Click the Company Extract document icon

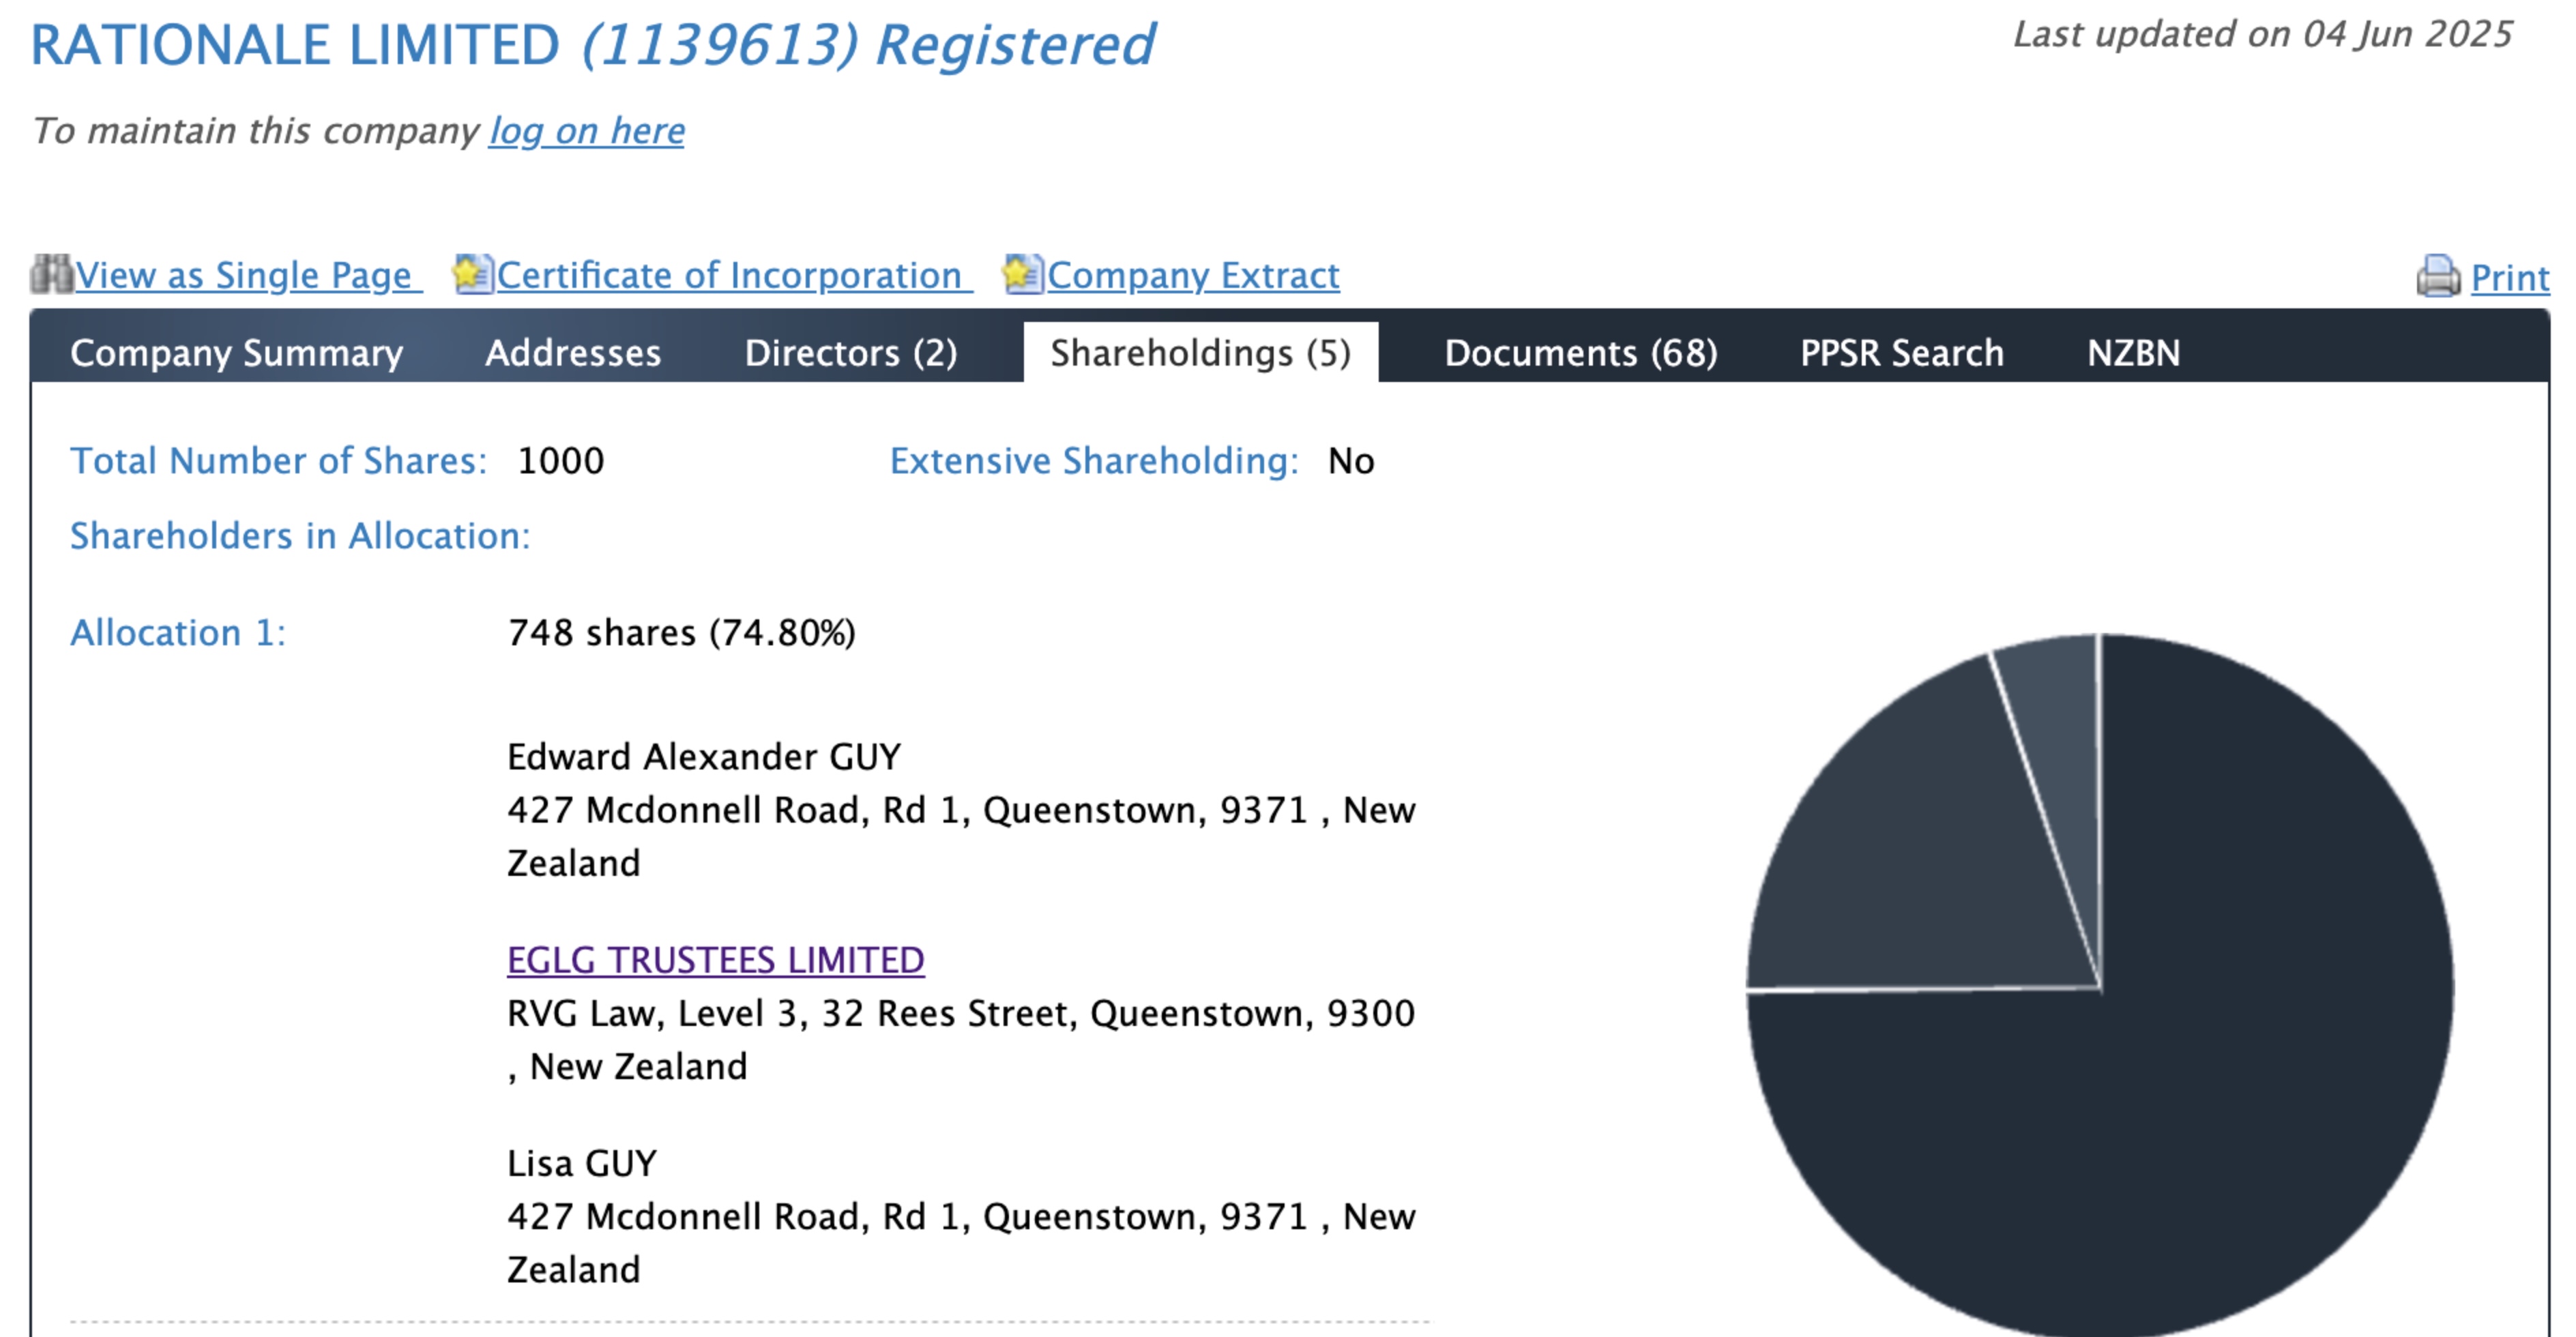(x=1023, y=275)
